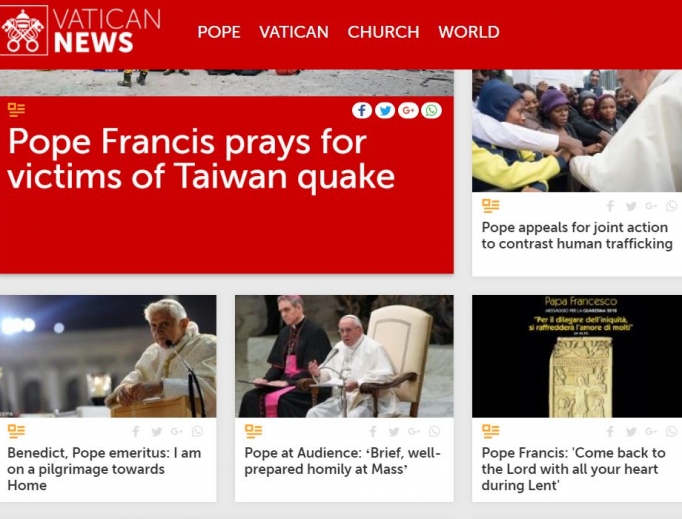Open the POPE menu section
Screen dimensions: 682x519
pos(219,32)
